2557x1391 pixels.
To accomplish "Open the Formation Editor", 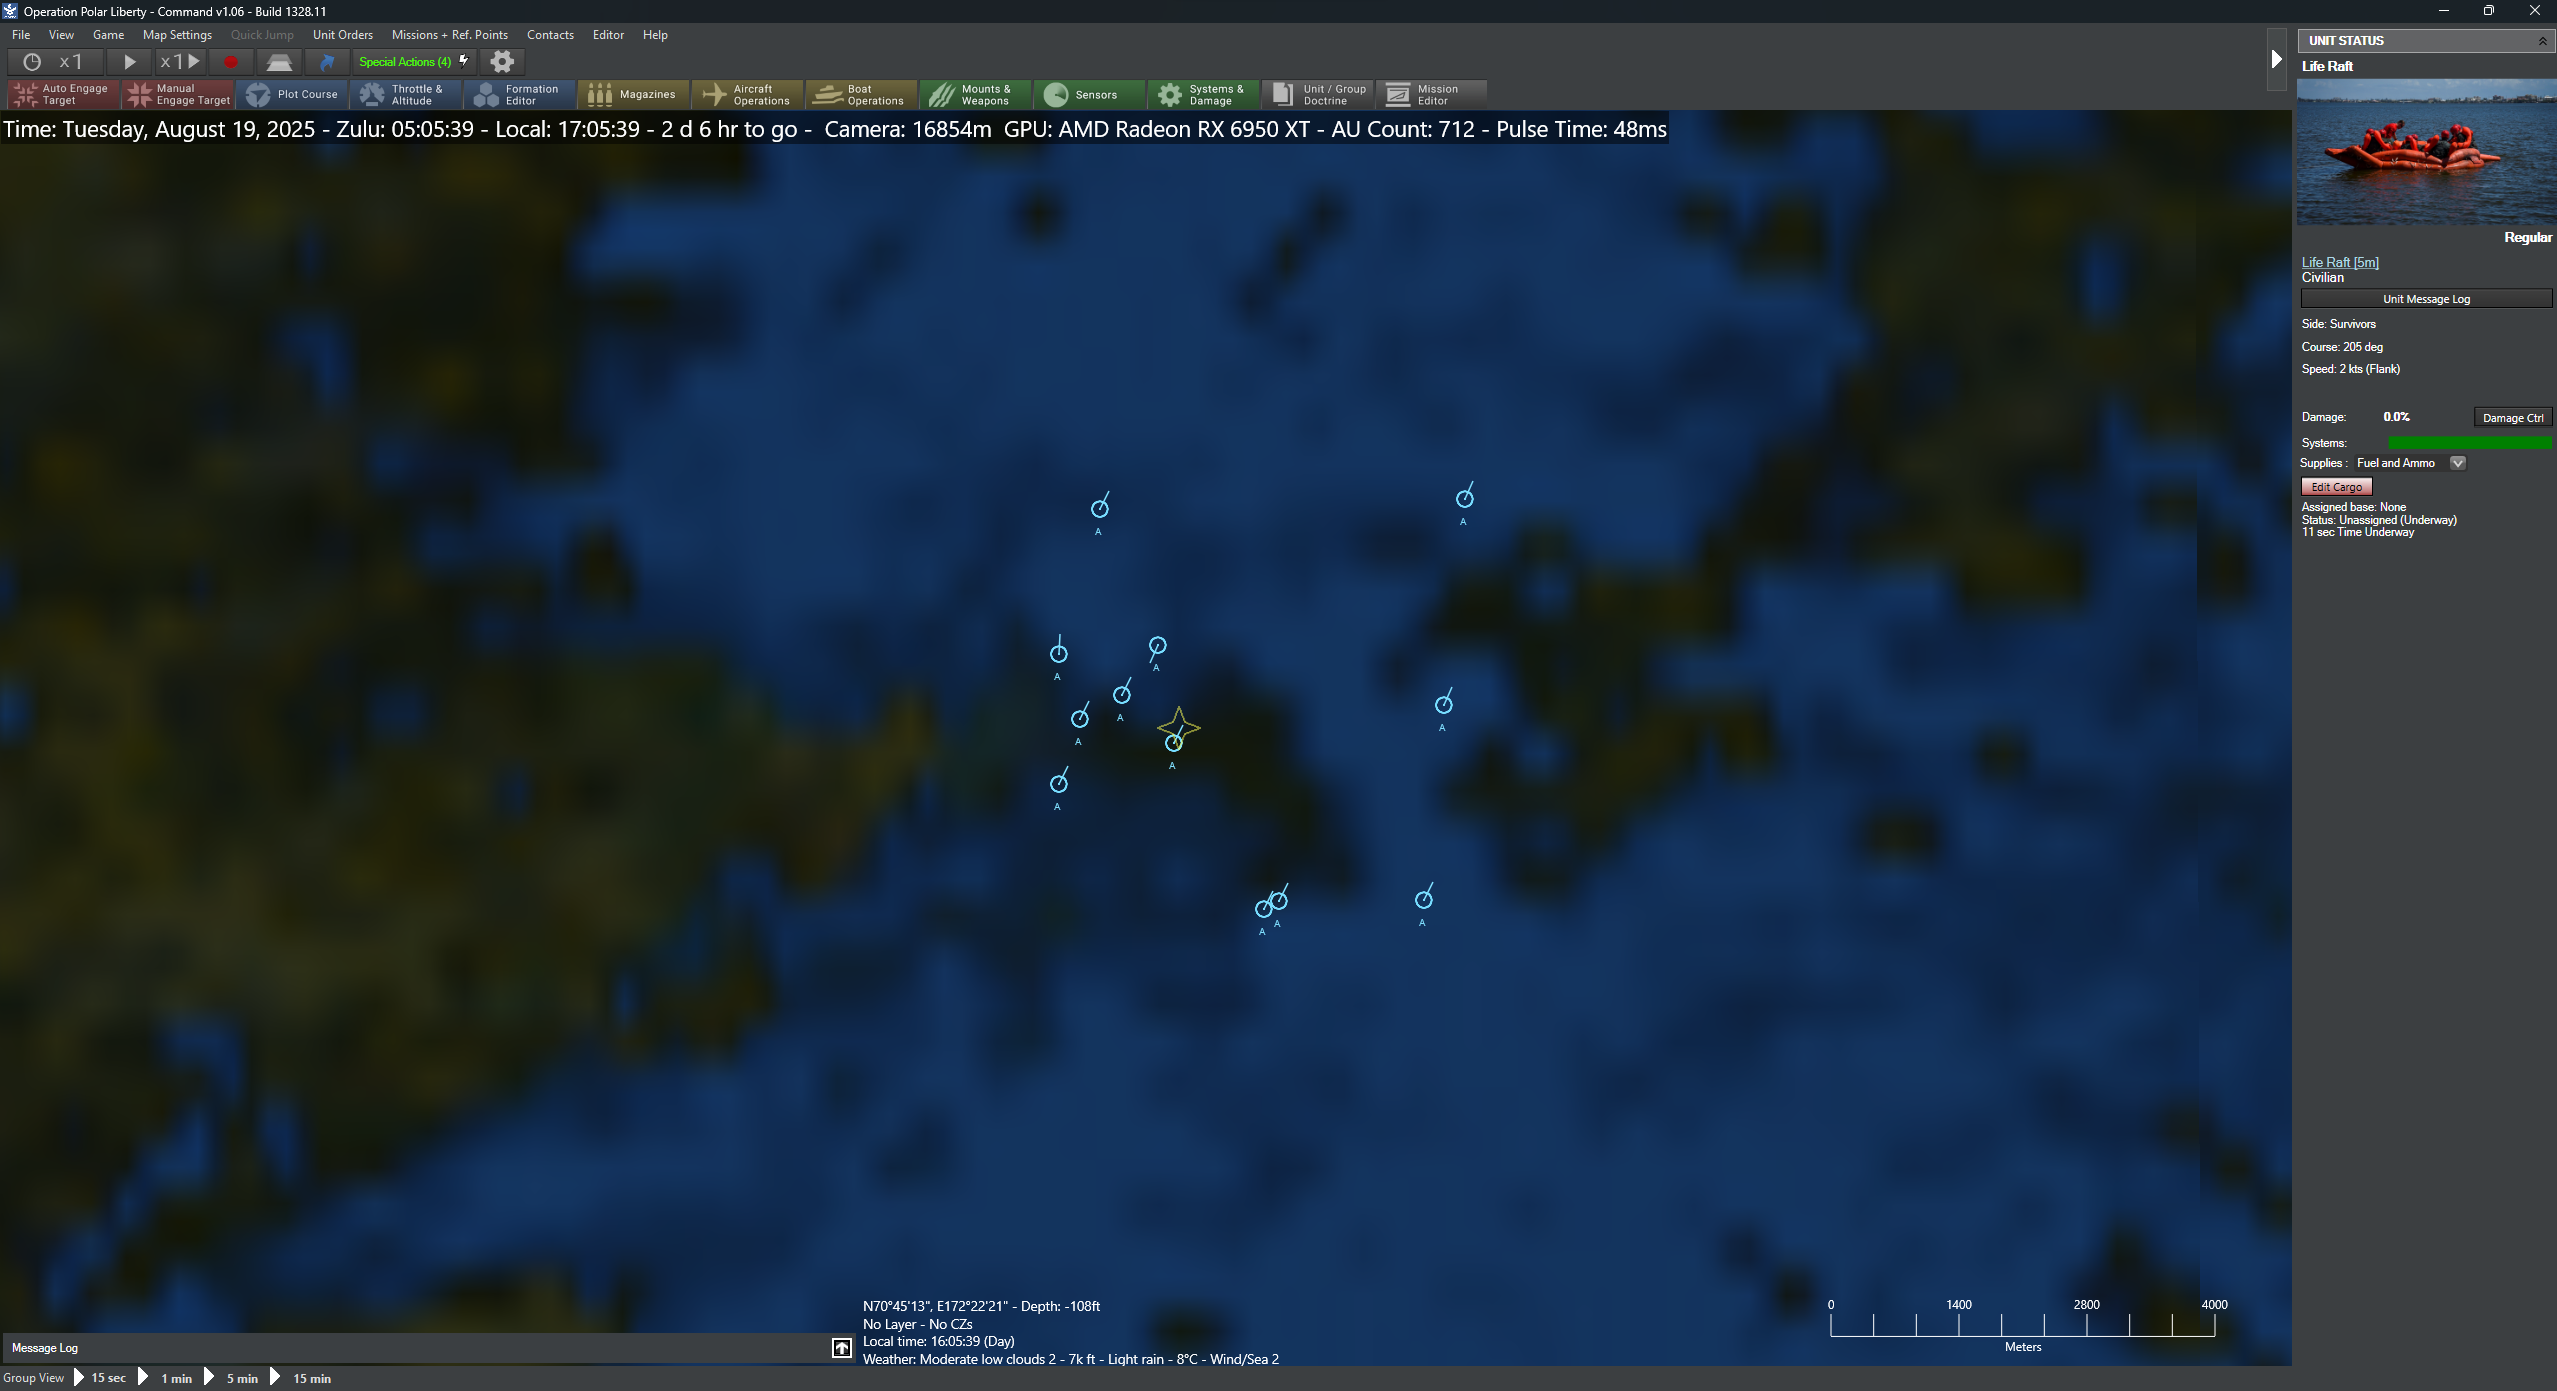I will tap(518, 94).
